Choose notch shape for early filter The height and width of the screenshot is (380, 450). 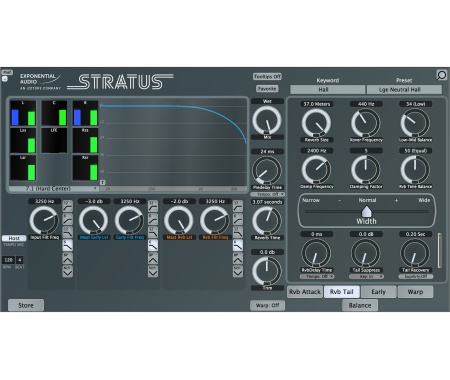click(x=153, y=271)
